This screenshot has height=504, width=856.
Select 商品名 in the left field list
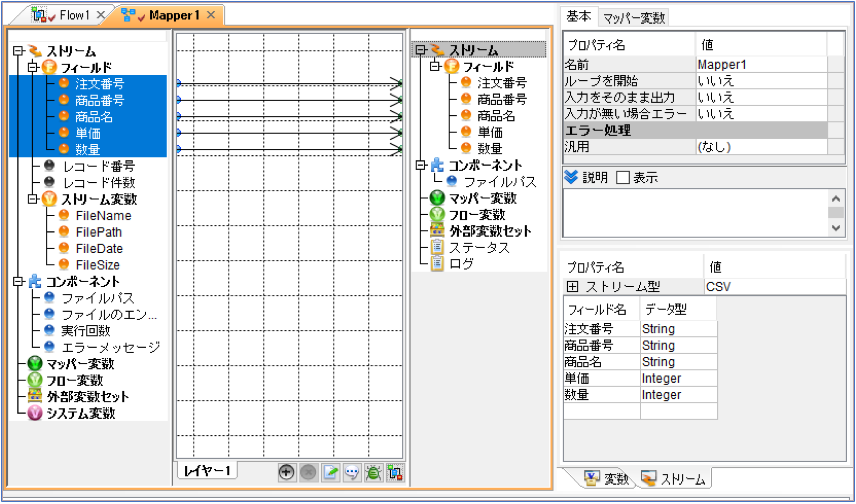[x=94, y=117]
